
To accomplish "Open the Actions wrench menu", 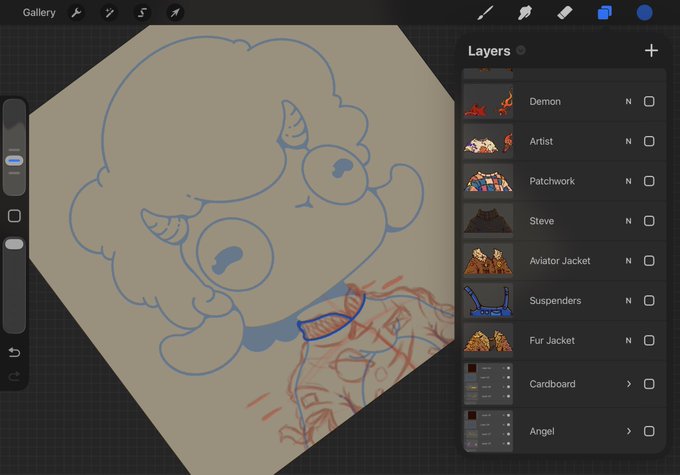I will pyautogui.click(x=76, y=13).
